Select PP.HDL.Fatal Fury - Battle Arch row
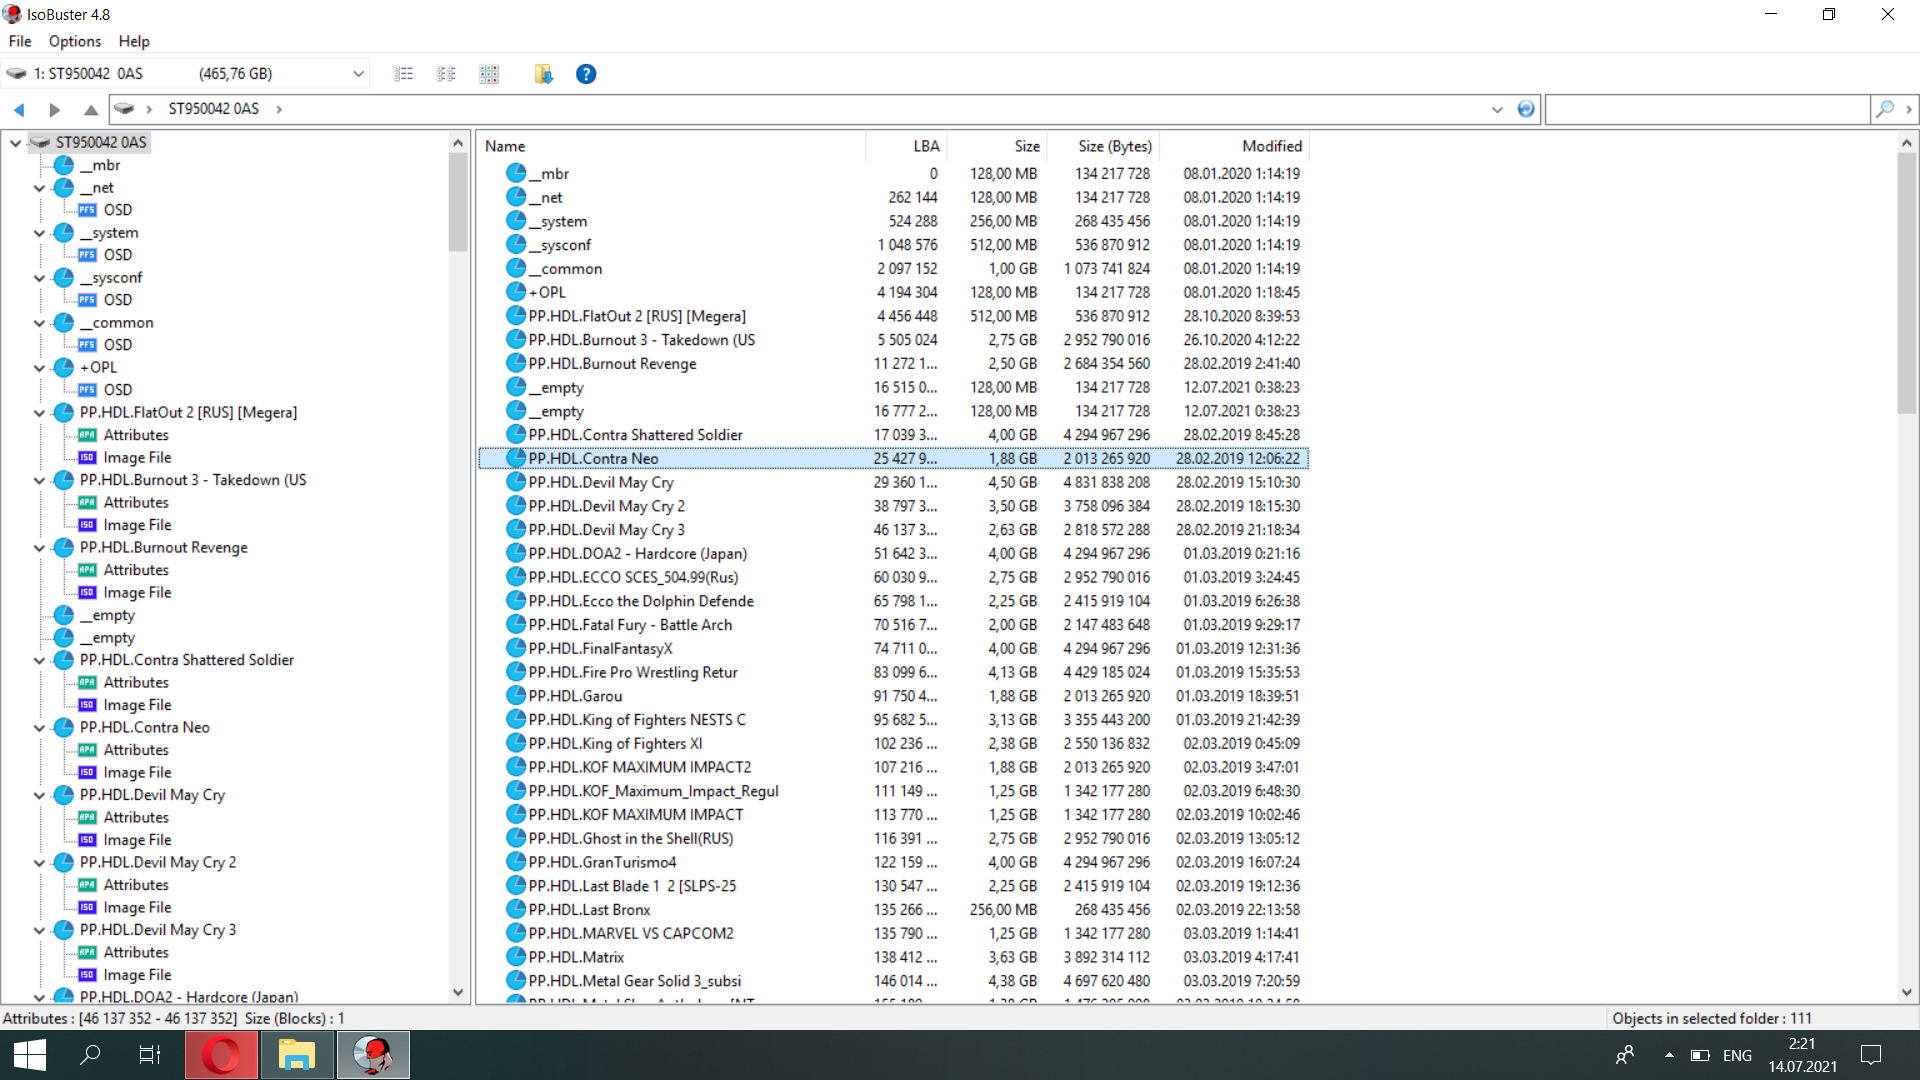This screenshot has height=1080, width=1920. (893, 625)
